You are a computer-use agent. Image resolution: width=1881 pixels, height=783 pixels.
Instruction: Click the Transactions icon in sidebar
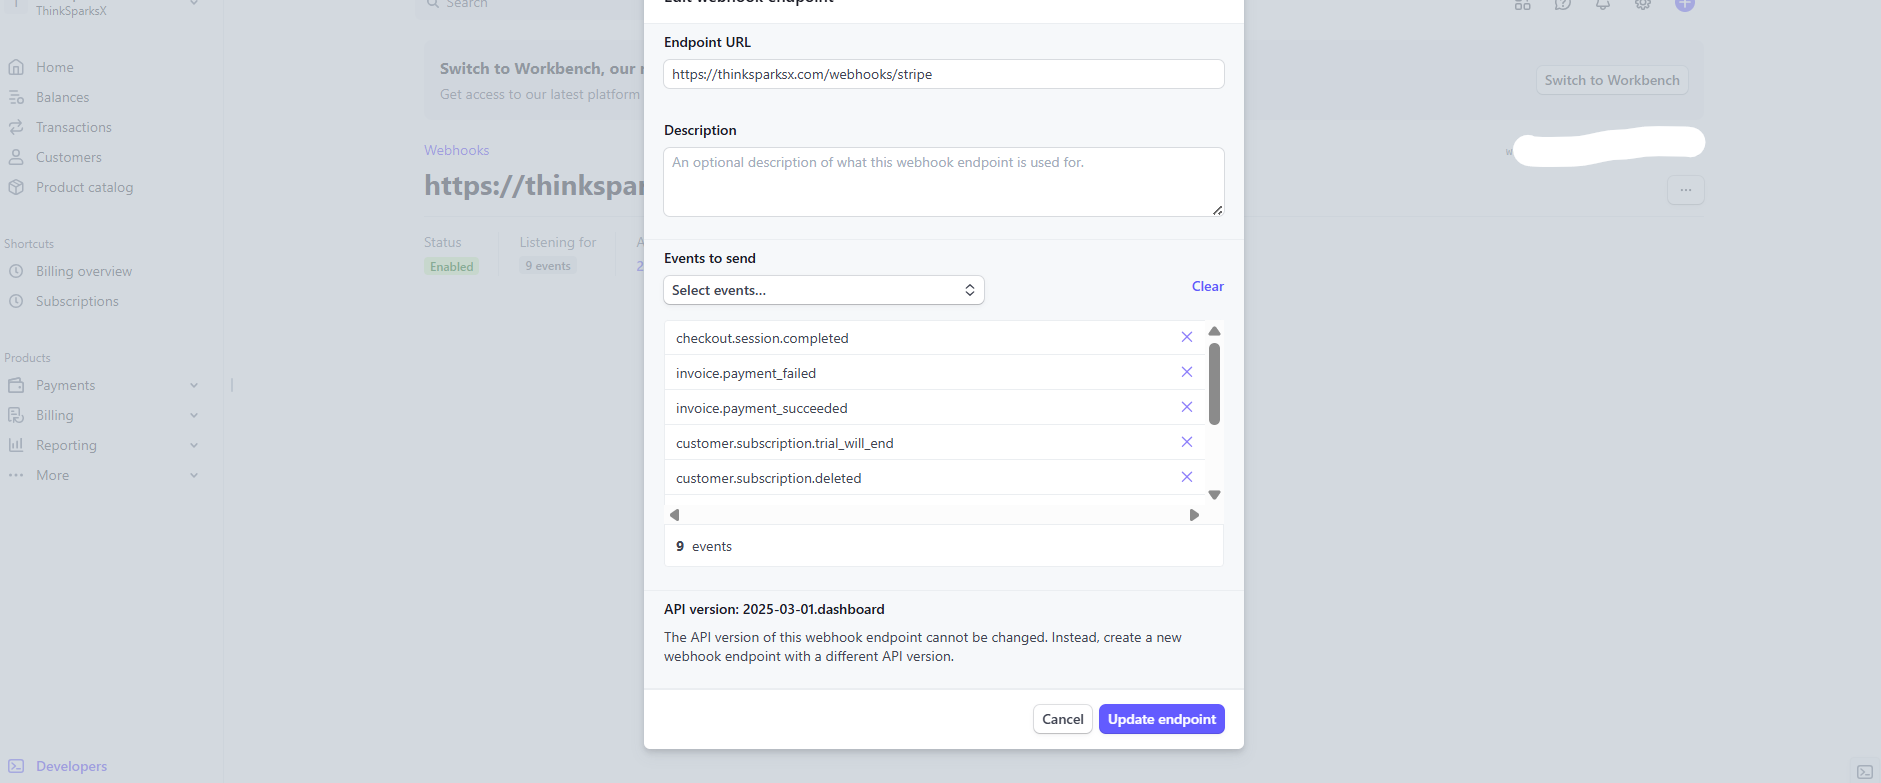coord(16,127)
